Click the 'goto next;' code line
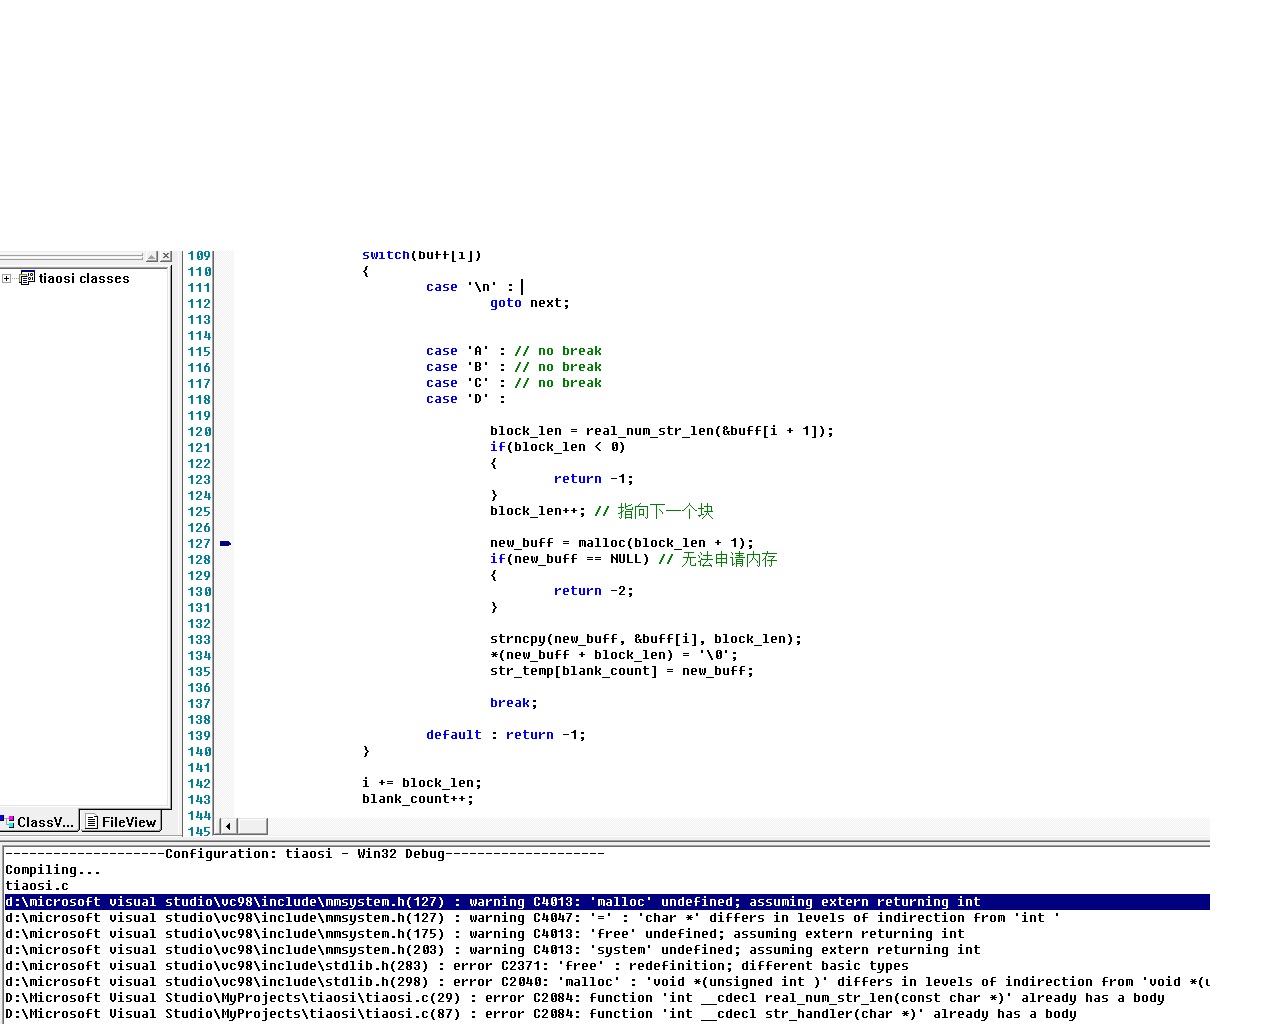Screen dimensions: 1280x1024 click(529, 303)
